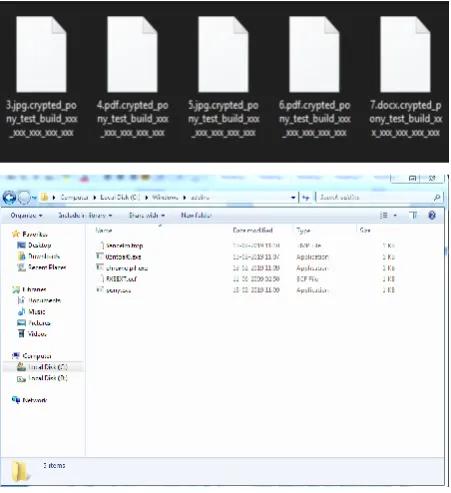The width and height of the screenshot is (451, 493).
Task: Sort by the Name column header
Action: (x=104, y=230)
